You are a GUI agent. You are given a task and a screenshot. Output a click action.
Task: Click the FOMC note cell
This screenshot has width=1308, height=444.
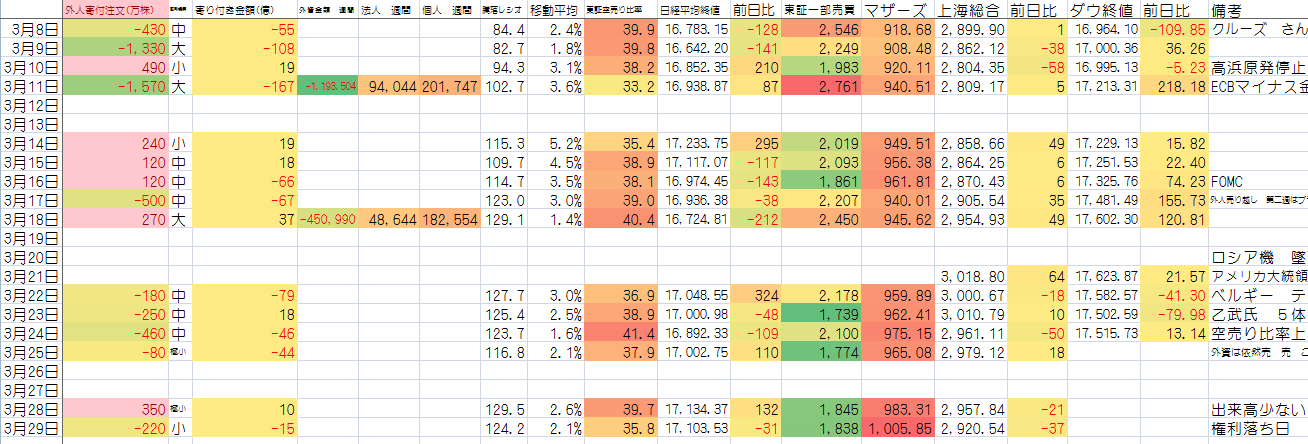pos(1256,182)
